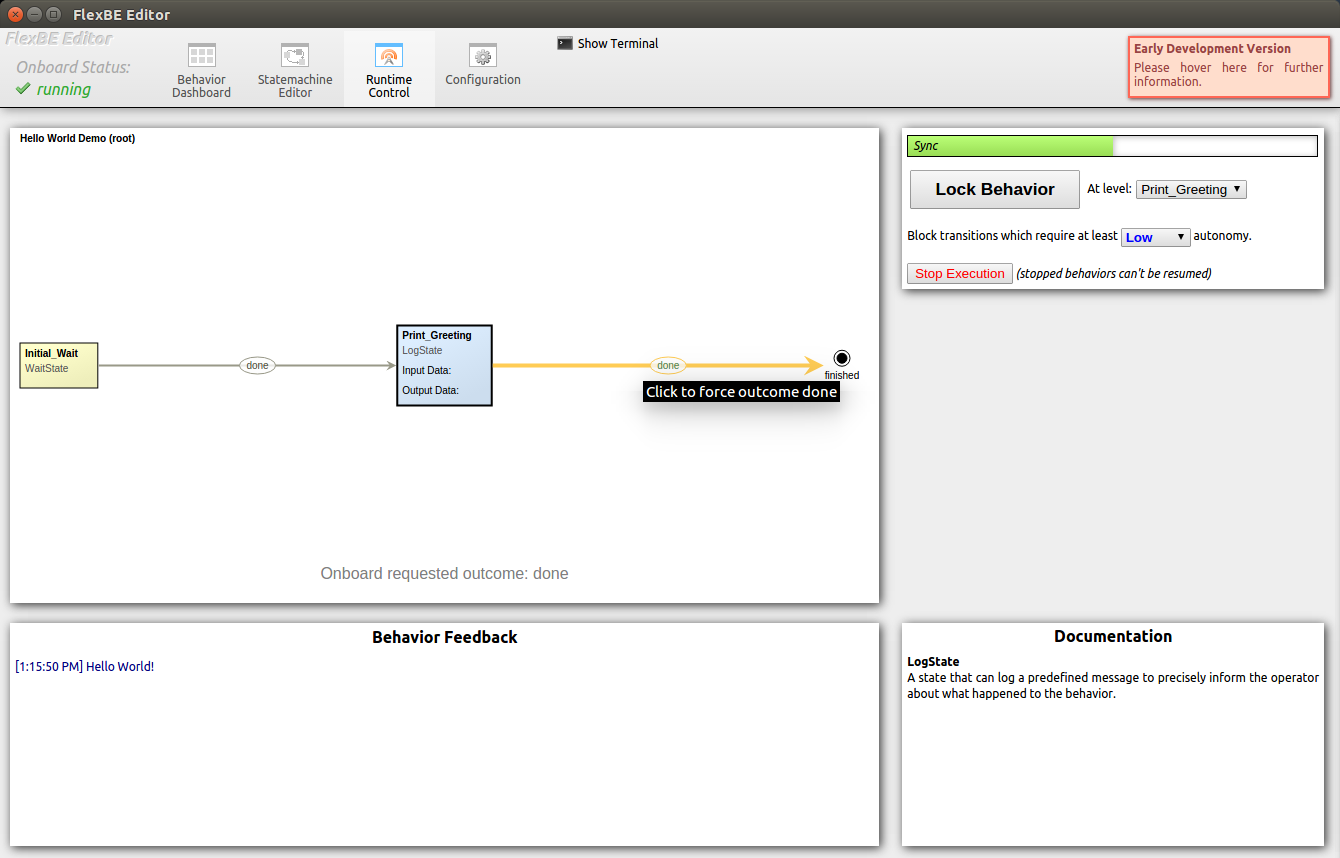Open the Behavior Dashboard tab
This screenshot has height=858, width=1340.
pyautogui.click(x=201, y=70)
